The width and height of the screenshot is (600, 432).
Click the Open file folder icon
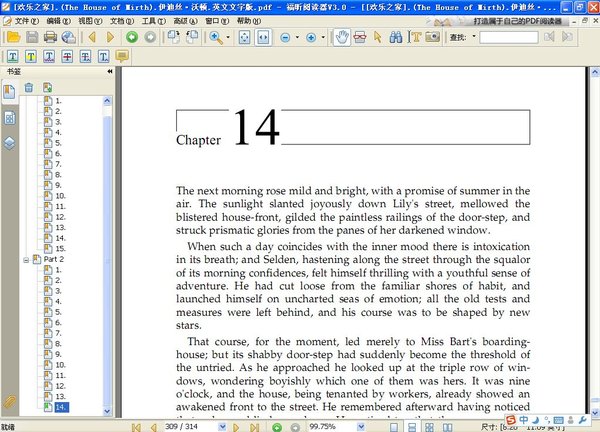13,37
